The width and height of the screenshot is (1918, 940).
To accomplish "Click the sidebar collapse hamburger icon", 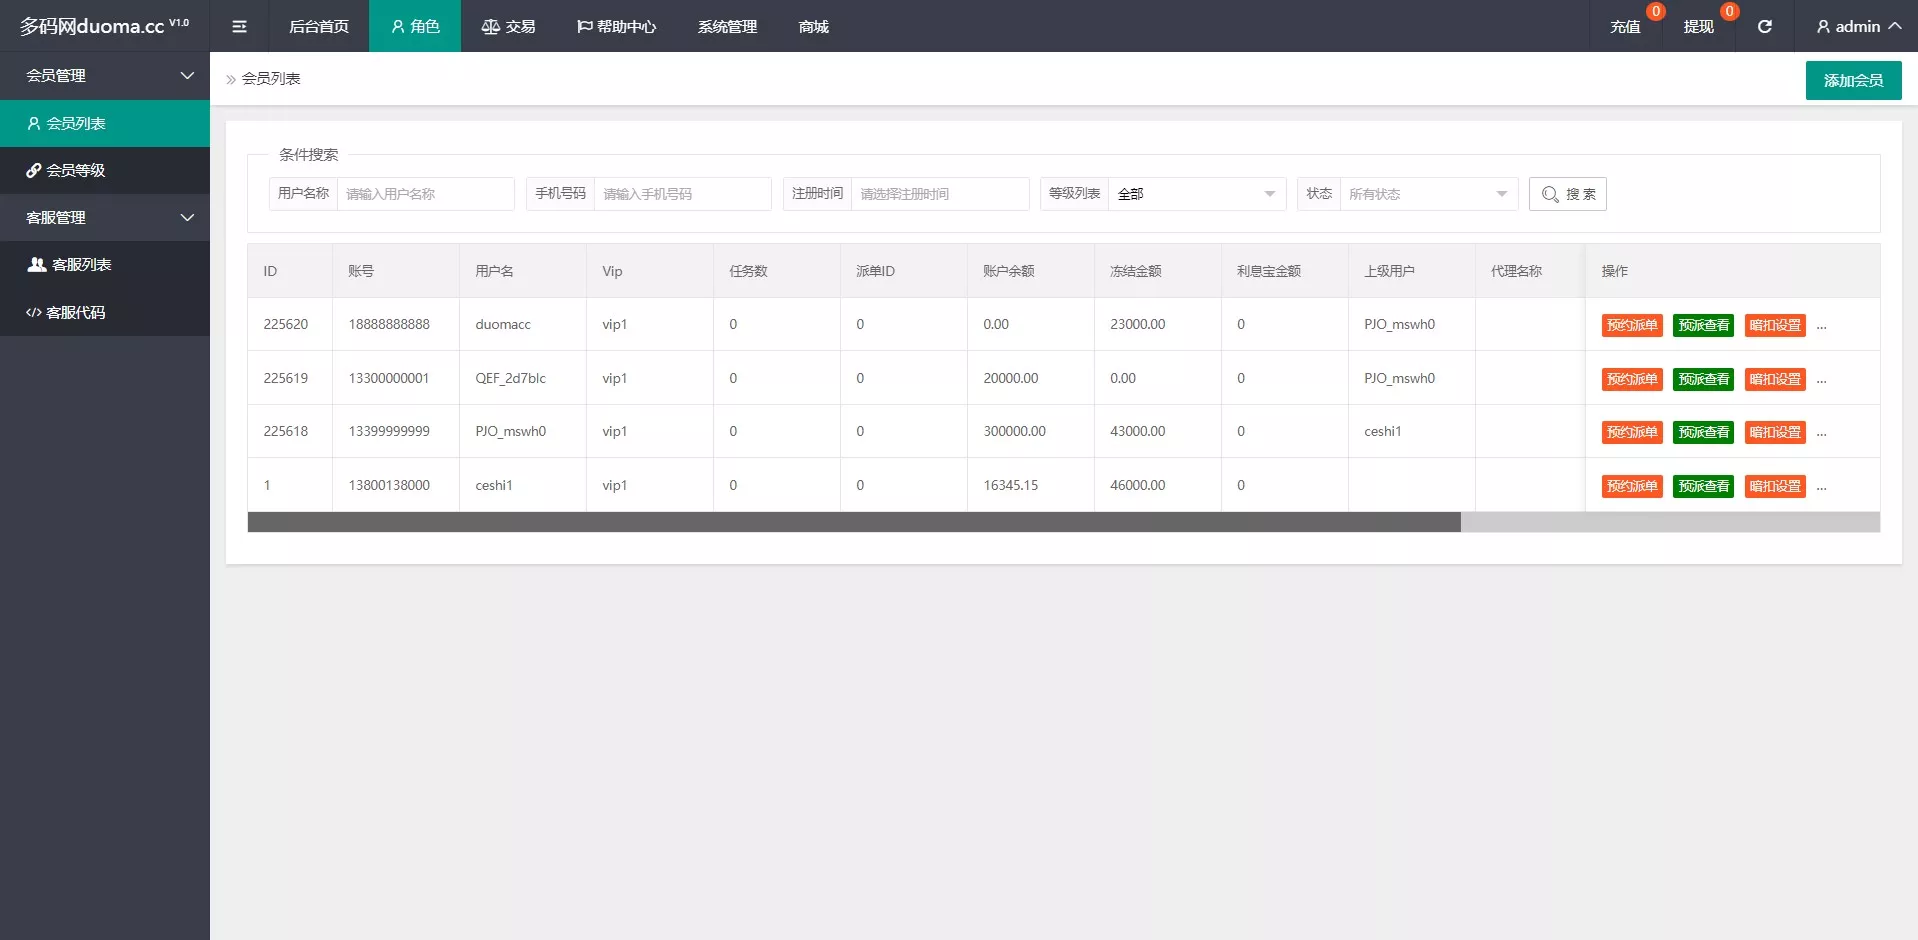I will click(x=239, y=26).
